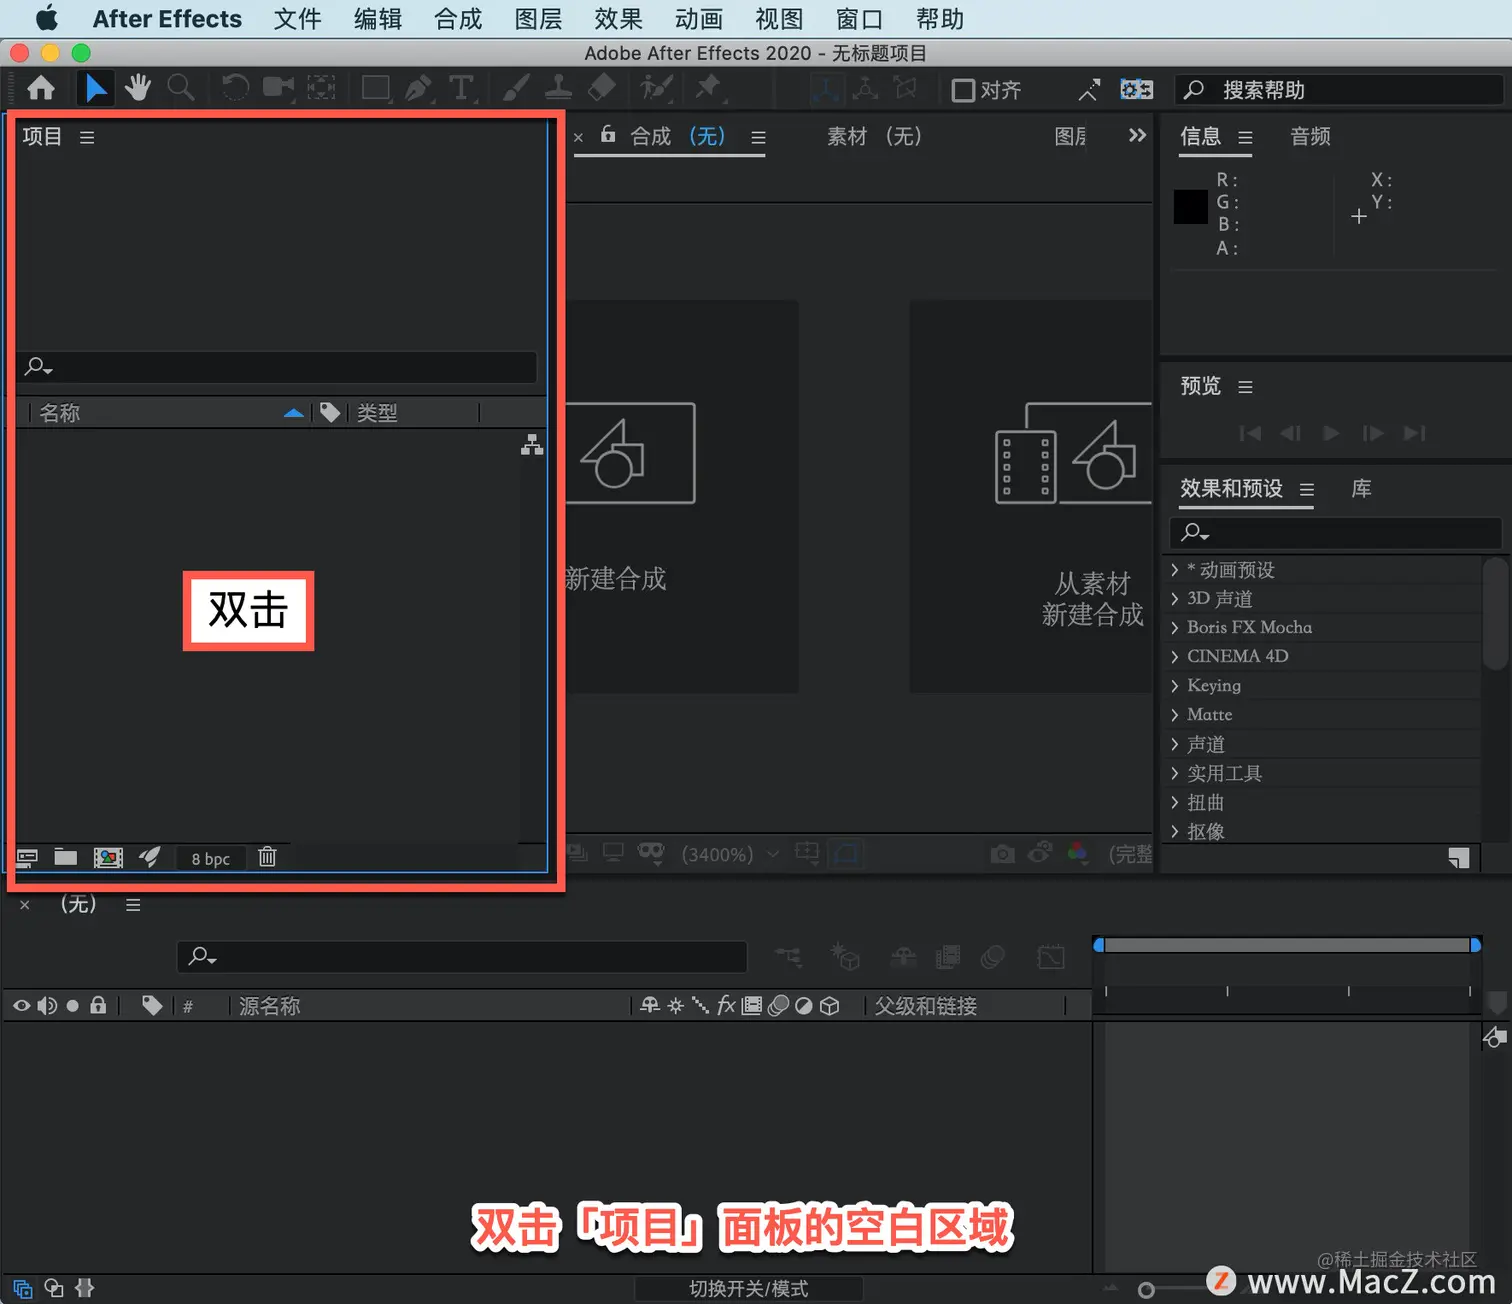Expand the Keying effects category
This screenshot has height=1304, width=1512.
pos(1174,686)
